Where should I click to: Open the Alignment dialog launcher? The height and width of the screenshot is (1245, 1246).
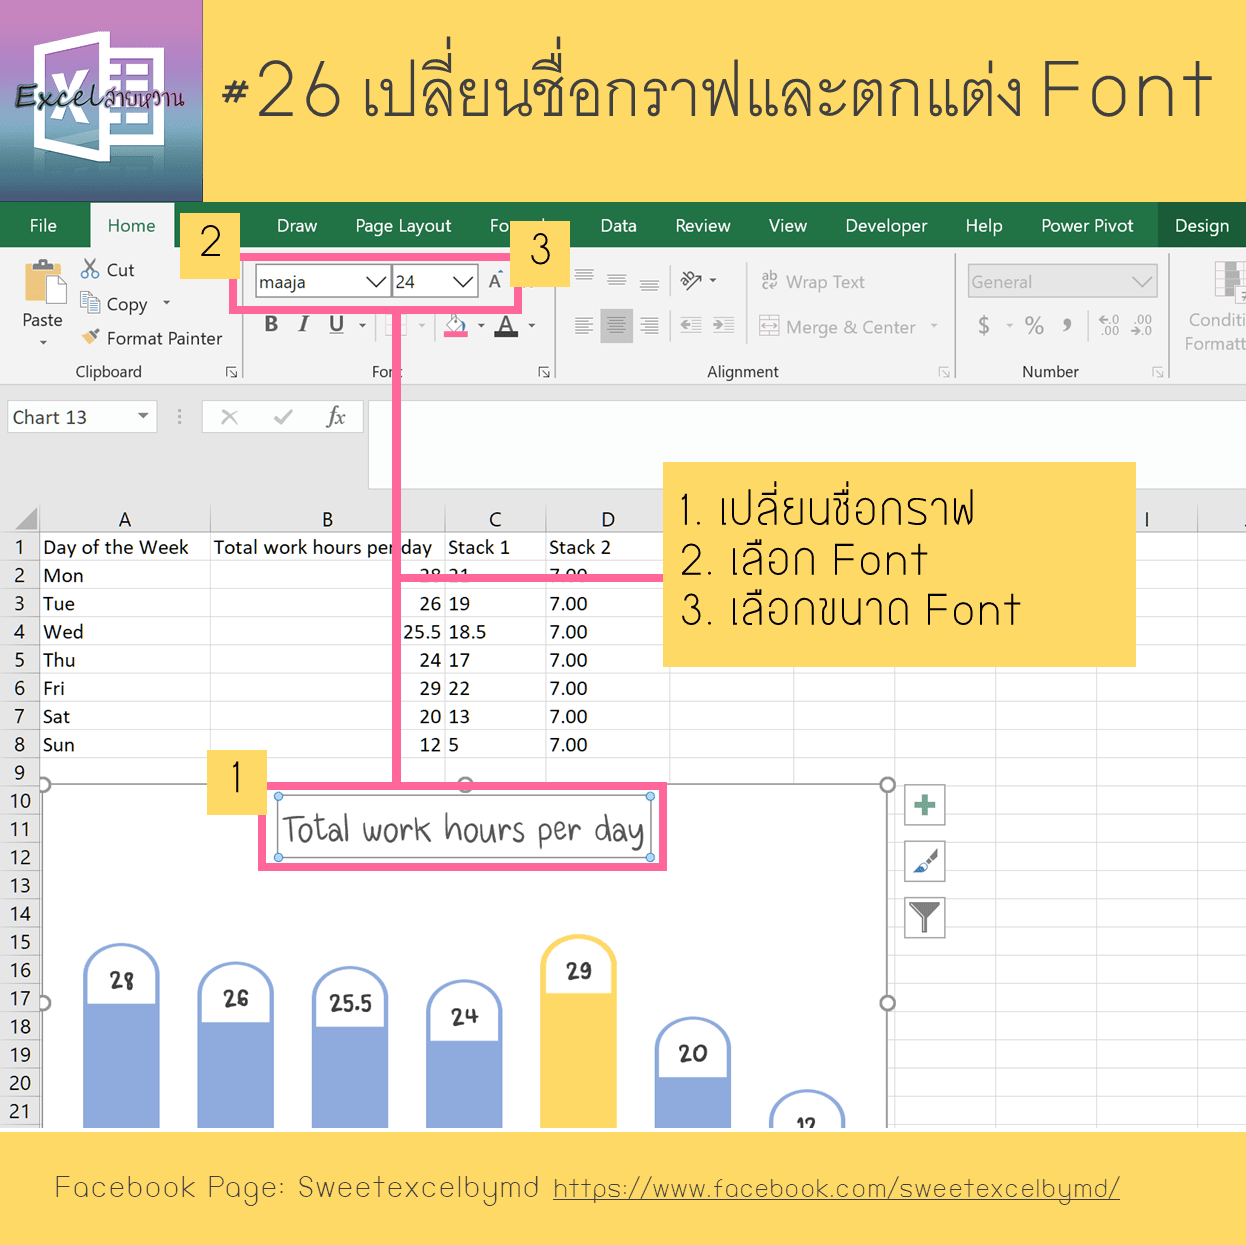click(944, 372)
